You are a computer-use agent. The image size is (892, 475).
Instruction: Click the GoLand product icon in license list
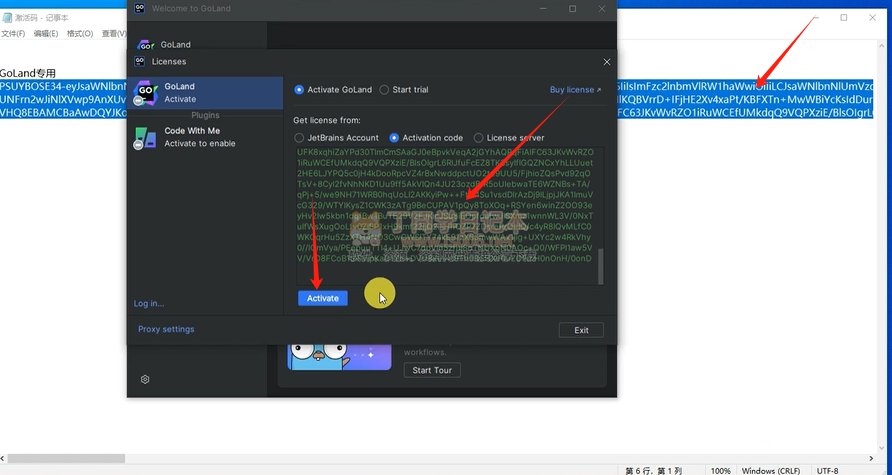pyautogui.click(x=144, y=93)
